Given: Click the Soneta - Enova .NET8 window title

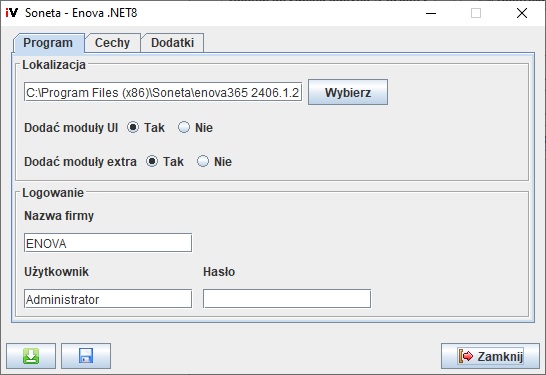Looking at the screenshot, I should coord(81,13).
